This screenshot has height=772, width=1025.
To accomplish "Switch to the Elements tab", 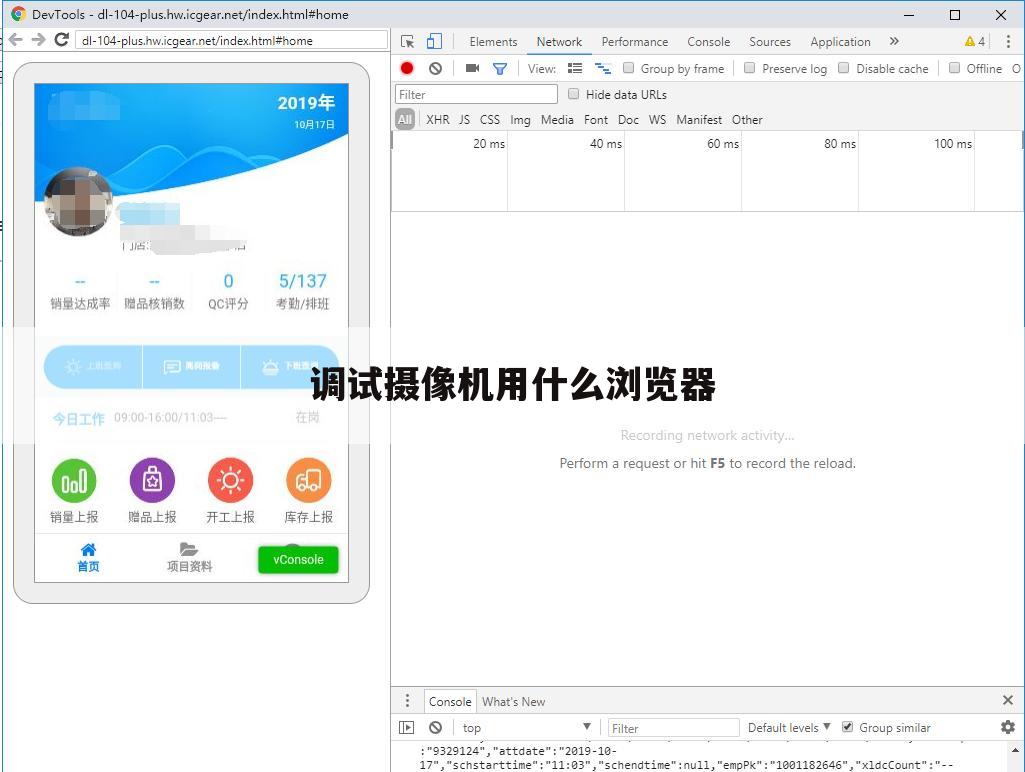I will pyautogui.click(x=493, y=42).
